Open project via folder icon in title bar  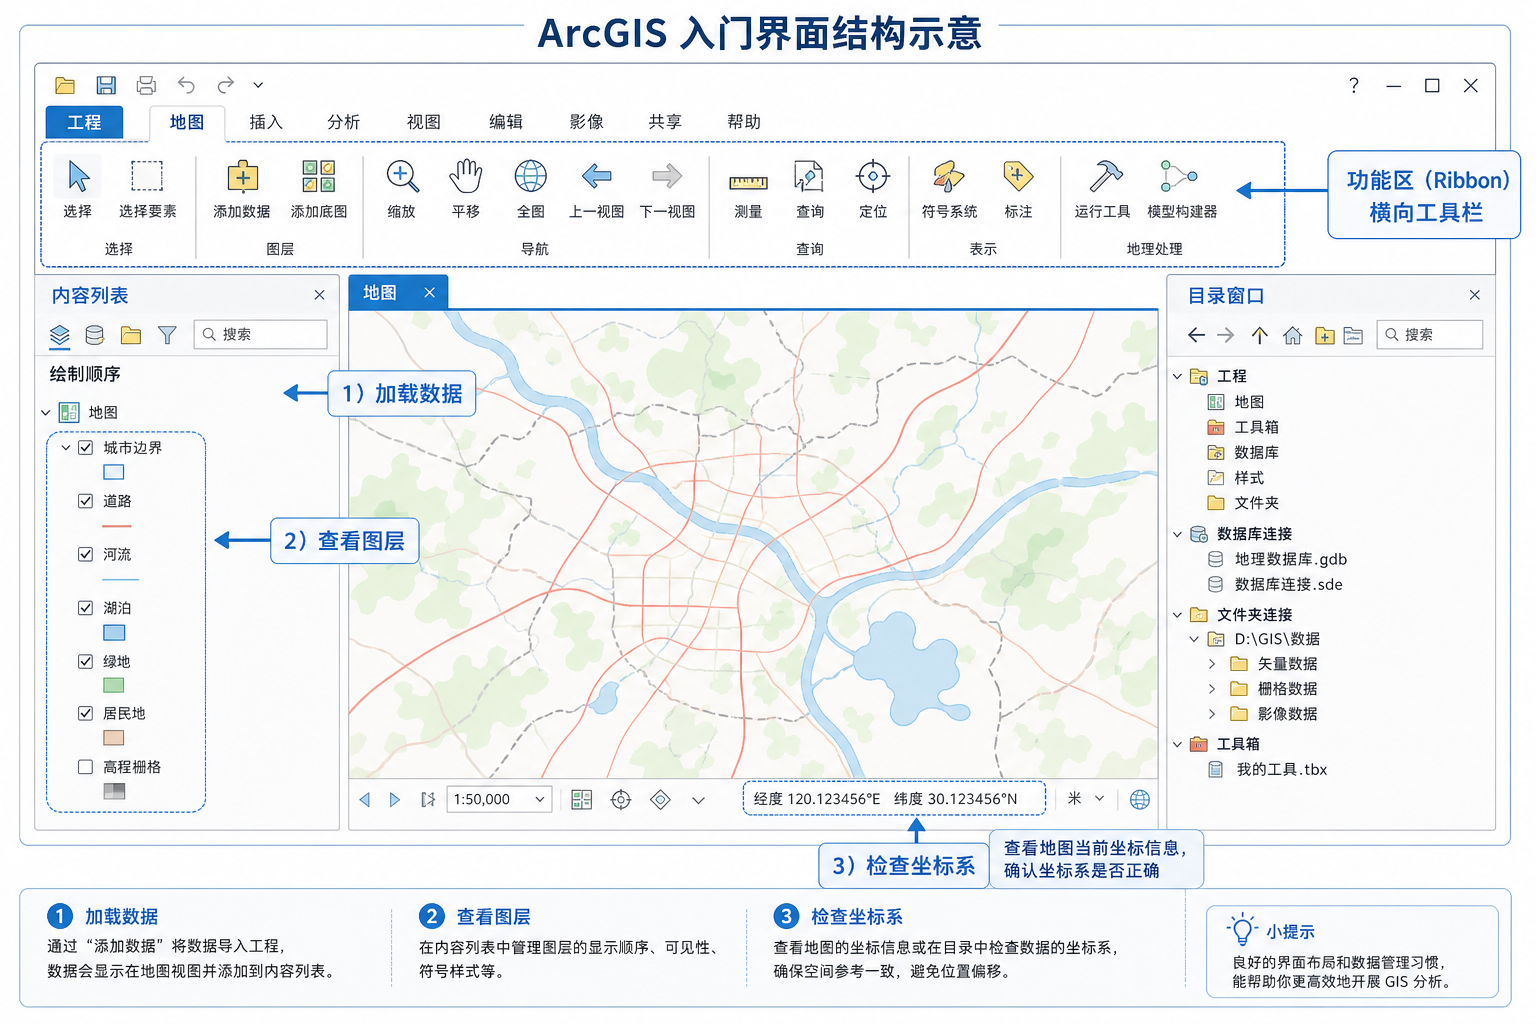tap(65, 85)
